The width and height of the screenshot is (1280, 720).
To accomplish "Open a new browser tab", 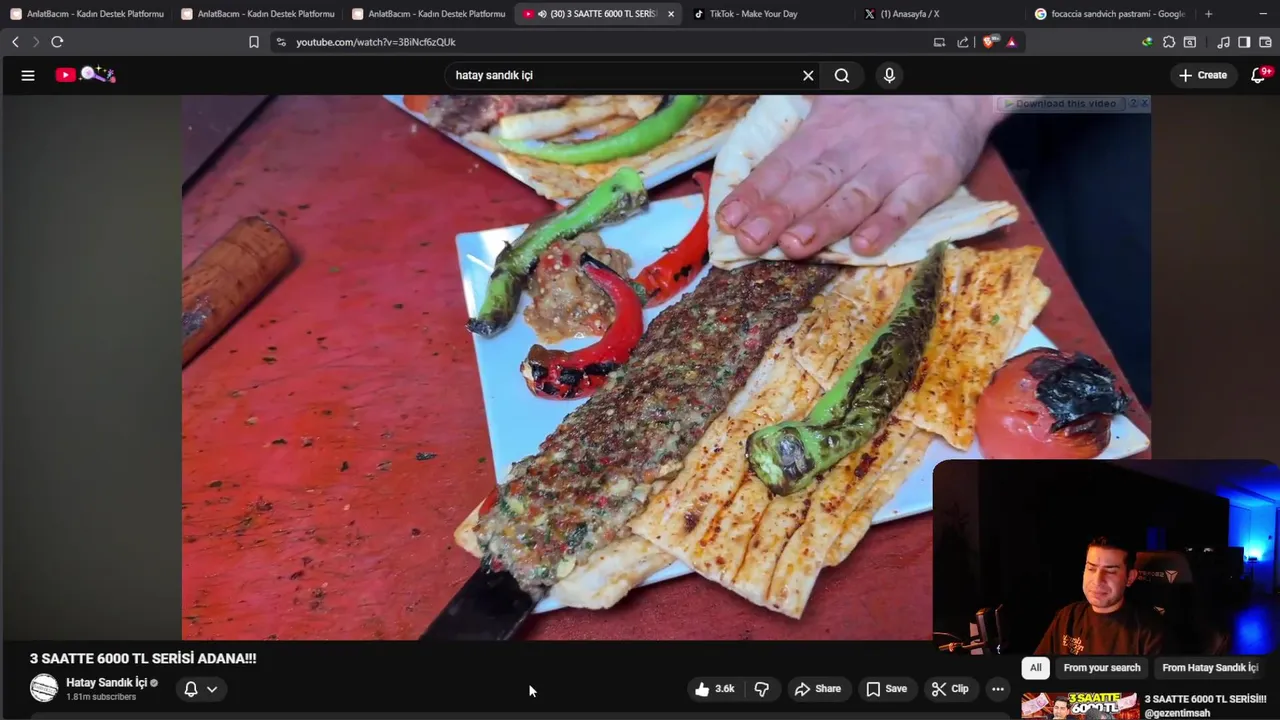I will click(x=1208, y=14).
